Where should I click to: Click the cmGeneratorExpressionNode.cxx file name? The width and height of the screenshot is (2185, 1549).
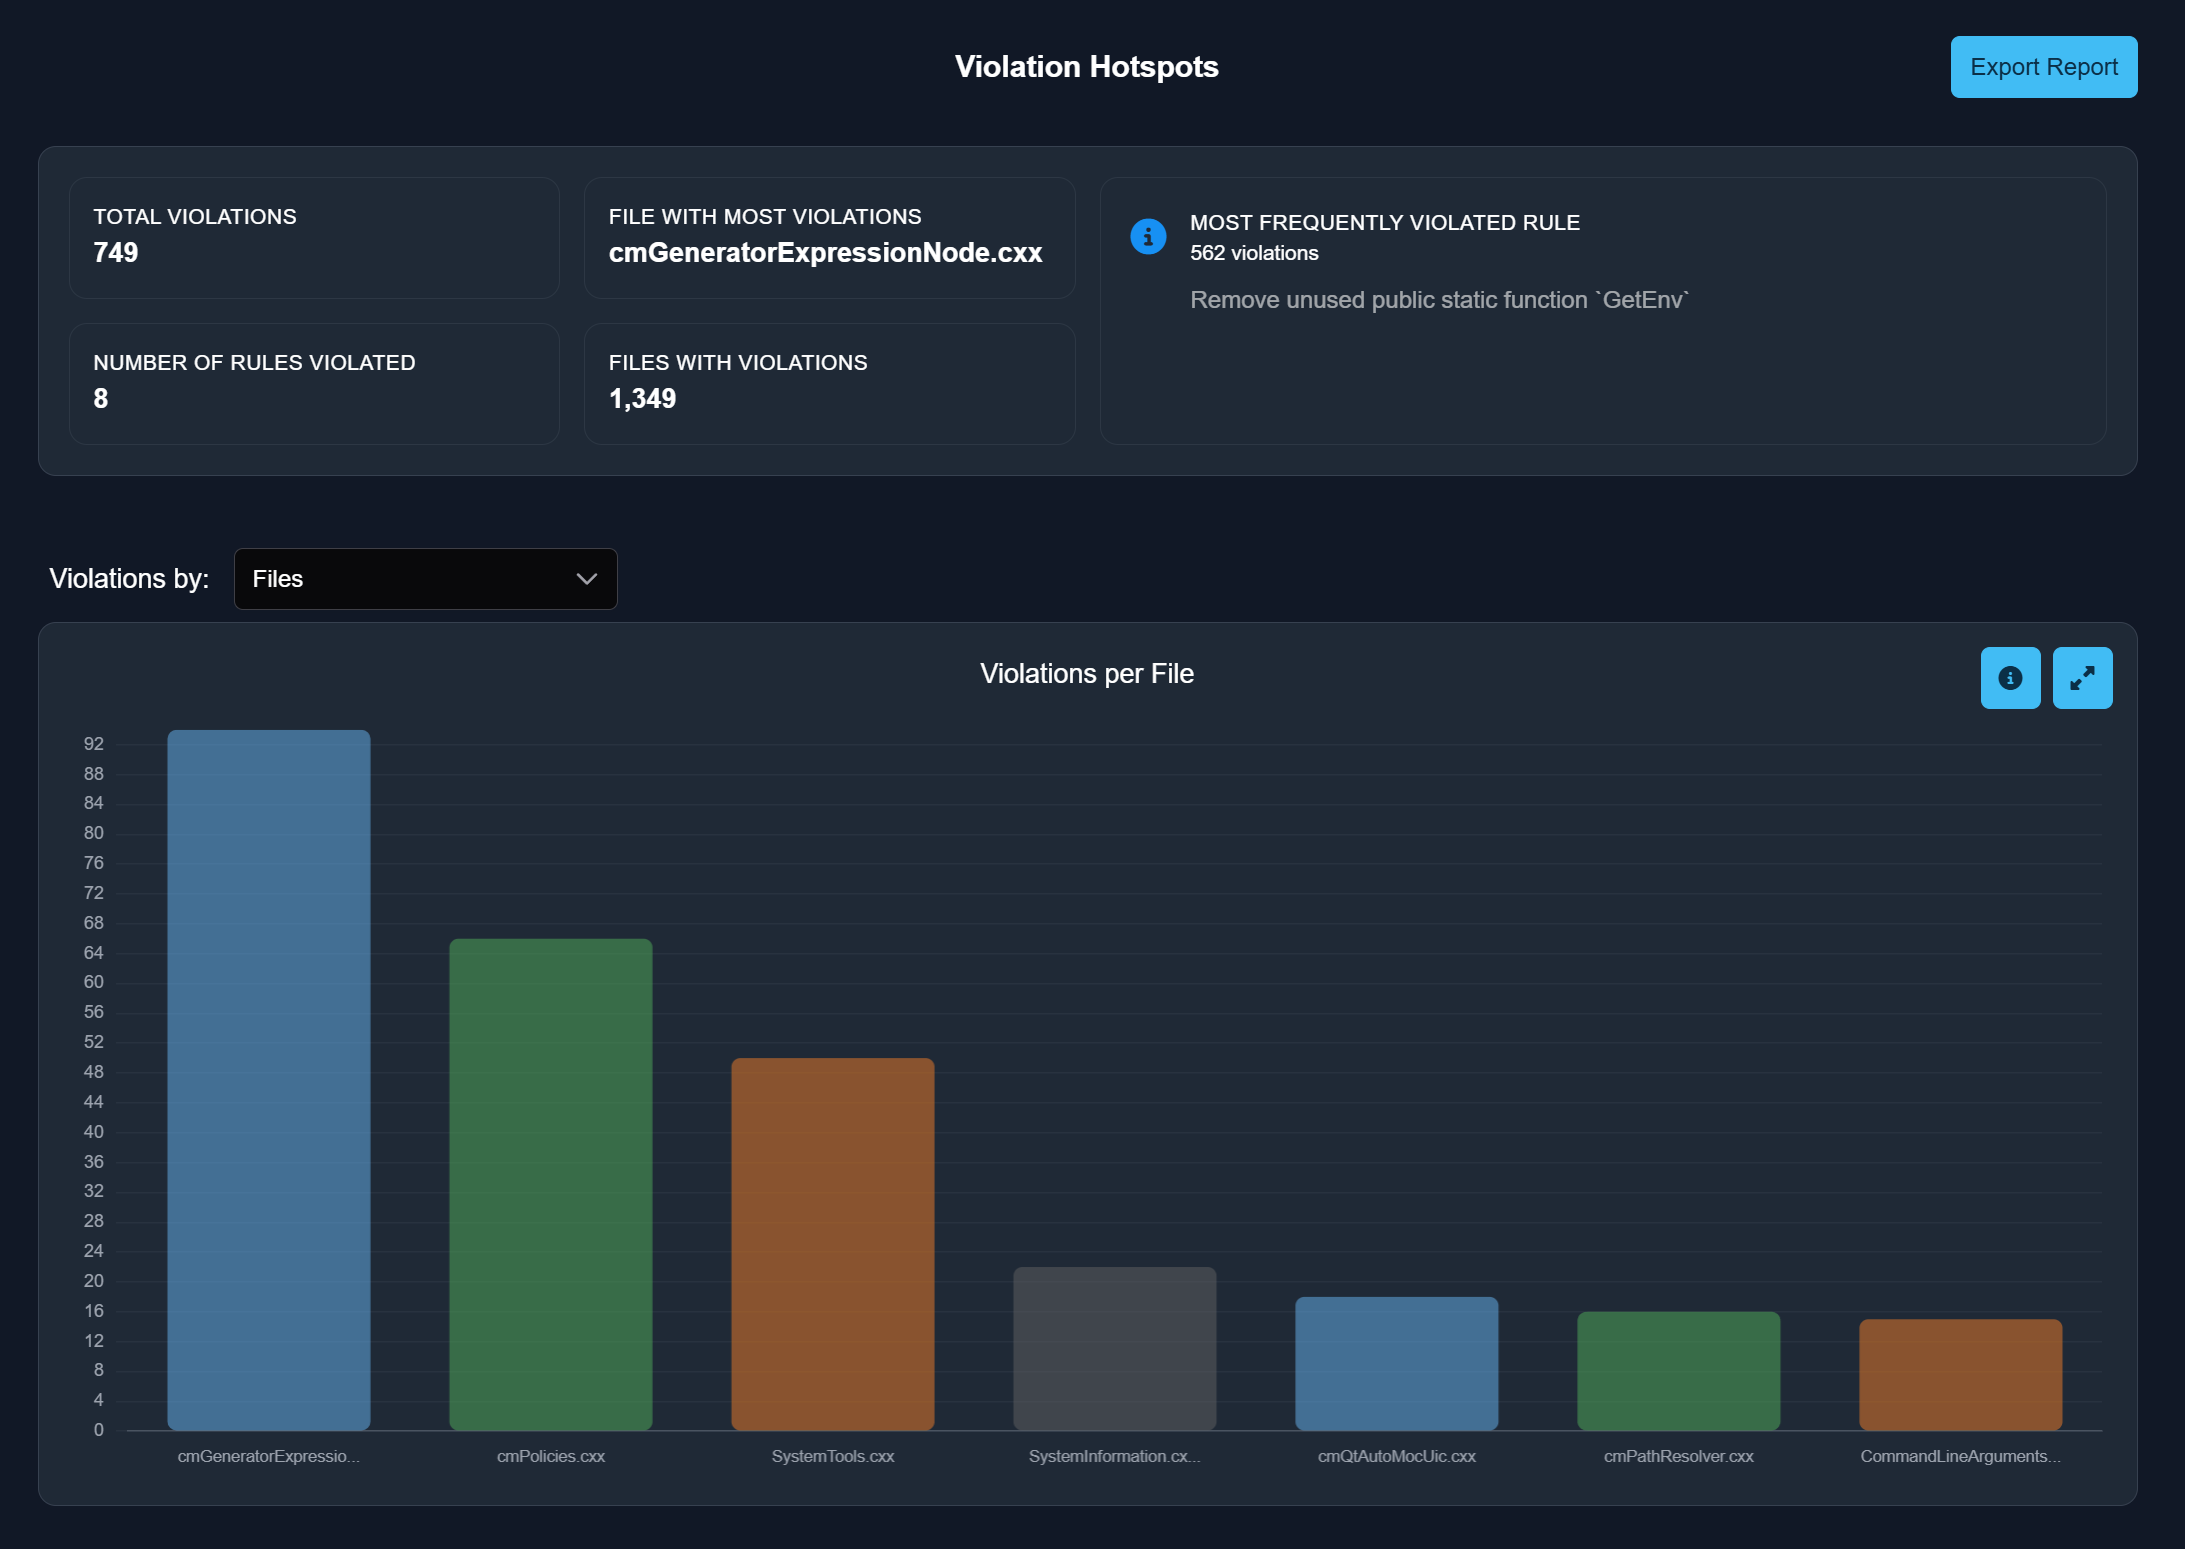point(825,253)
